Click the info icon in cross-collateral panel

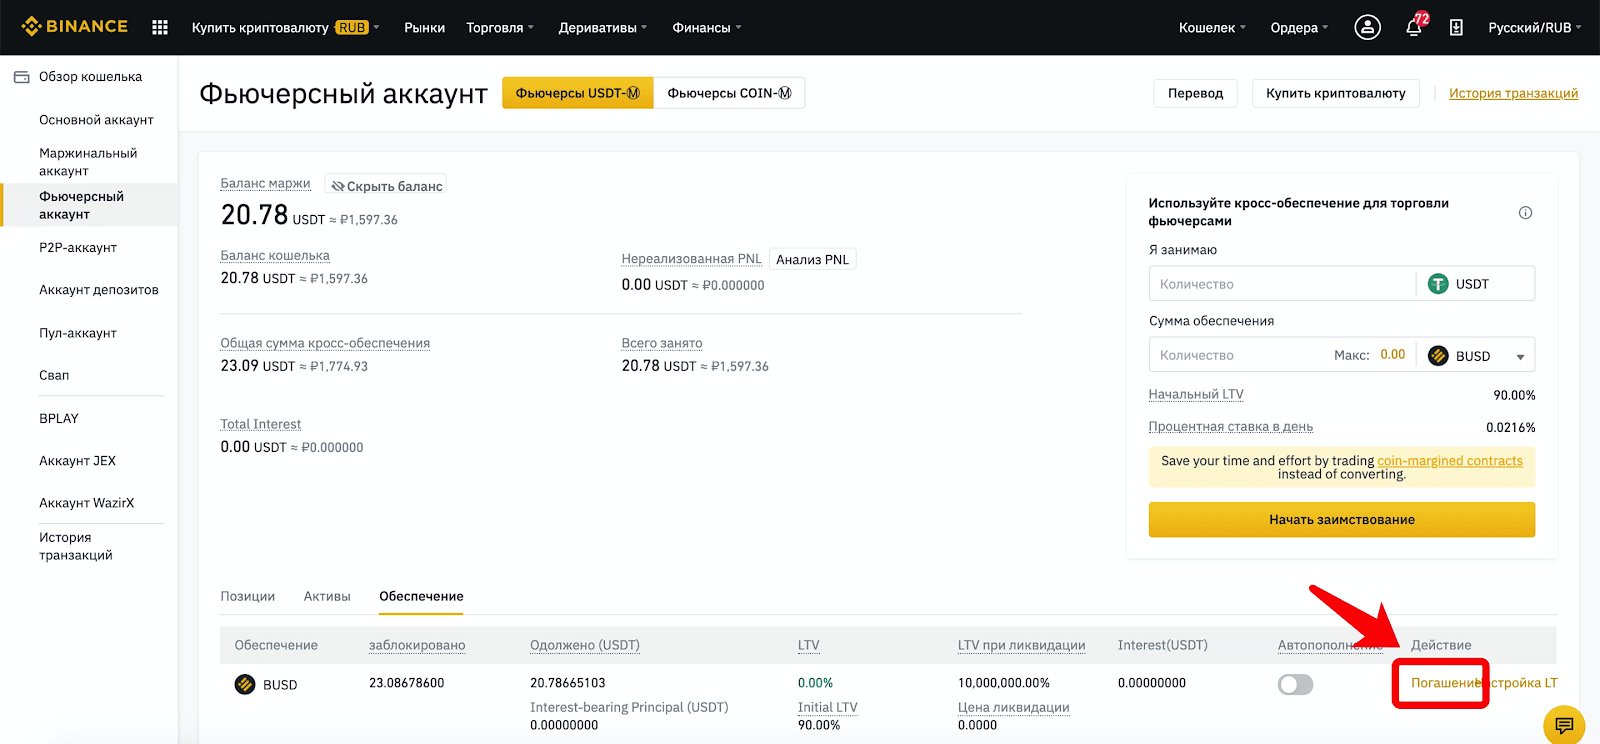(1525, 212)
